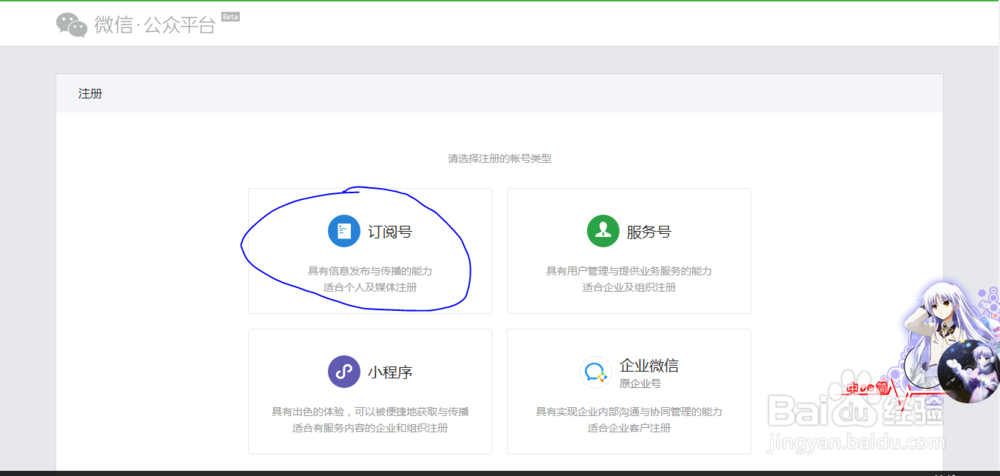Image resolution: width=1000 pixels, height=476 pixels.
Task: Open the 微信·公众平台 home title
Action: (155, 24)
